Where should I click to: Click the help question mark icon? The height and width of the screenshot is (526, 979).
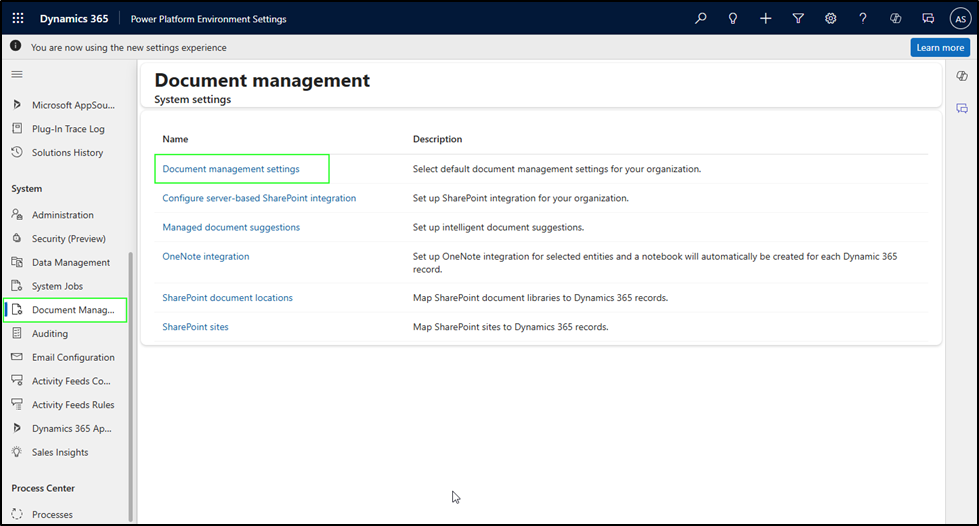(863, 18)
